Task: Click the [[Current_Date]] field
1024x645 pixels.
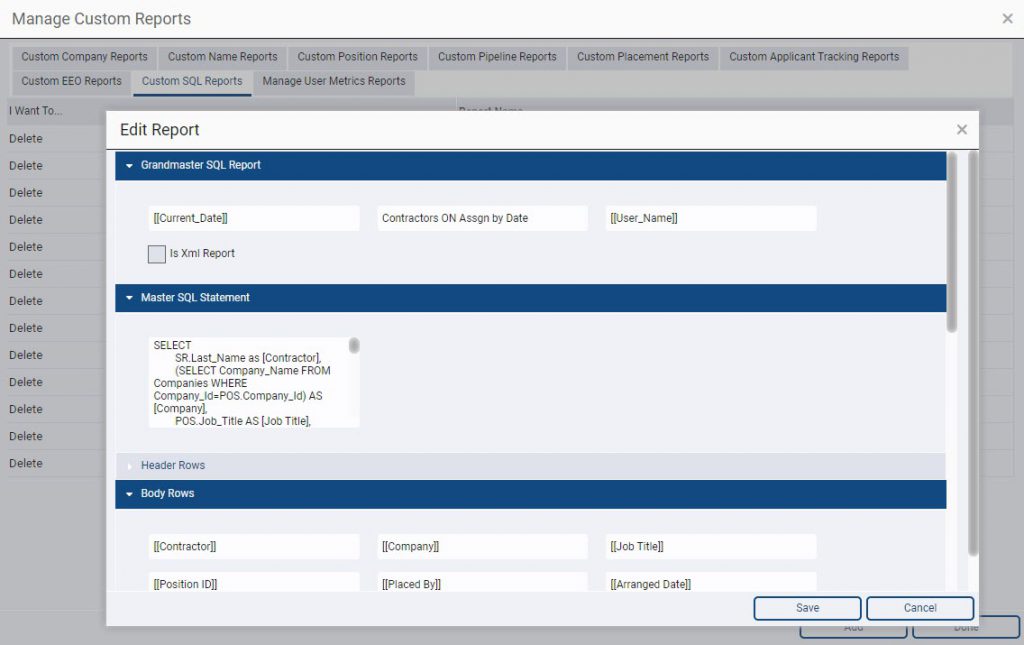Action: tap(254, 218)
